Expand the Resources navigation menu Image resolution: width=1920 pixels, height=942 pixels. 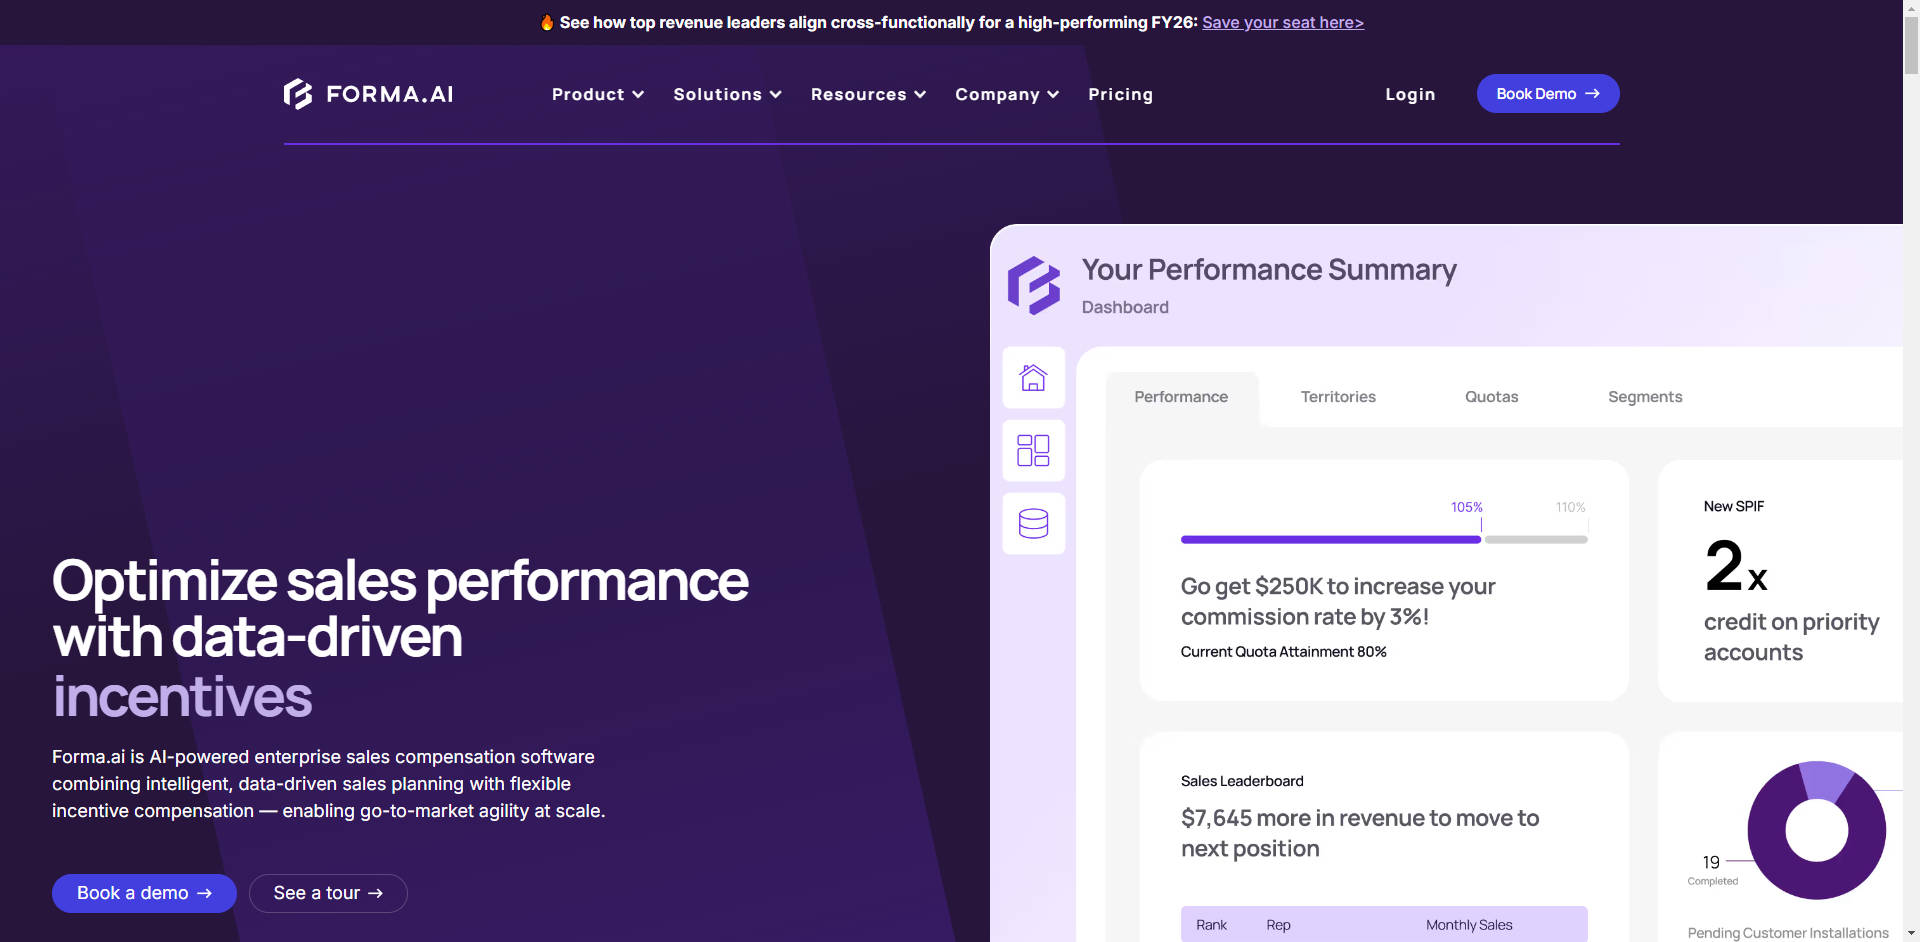pyautogui.click(x=868, y=94)
